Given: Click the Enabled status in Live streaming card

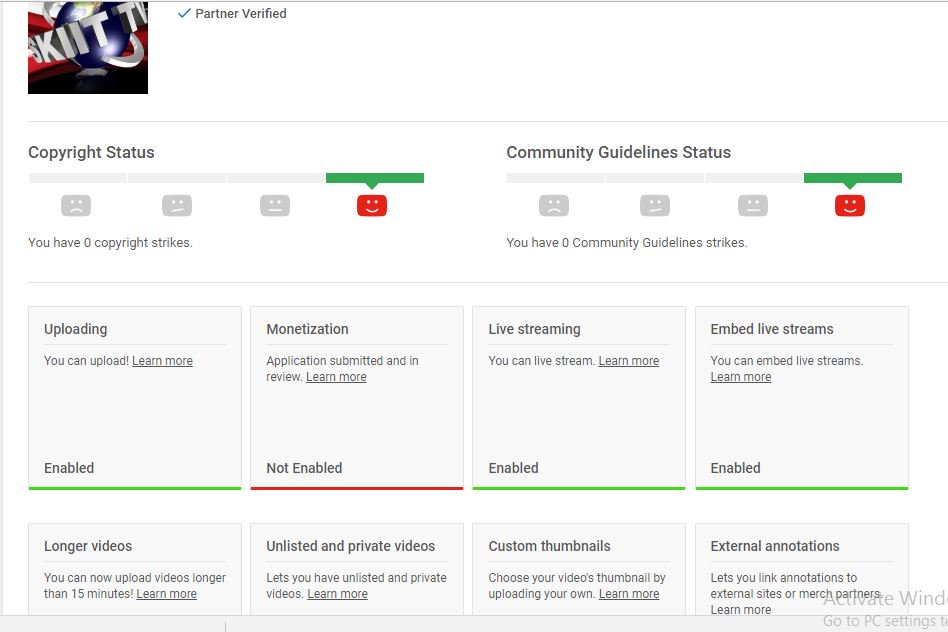Looking at the screenshot, I should click(513, 468).
